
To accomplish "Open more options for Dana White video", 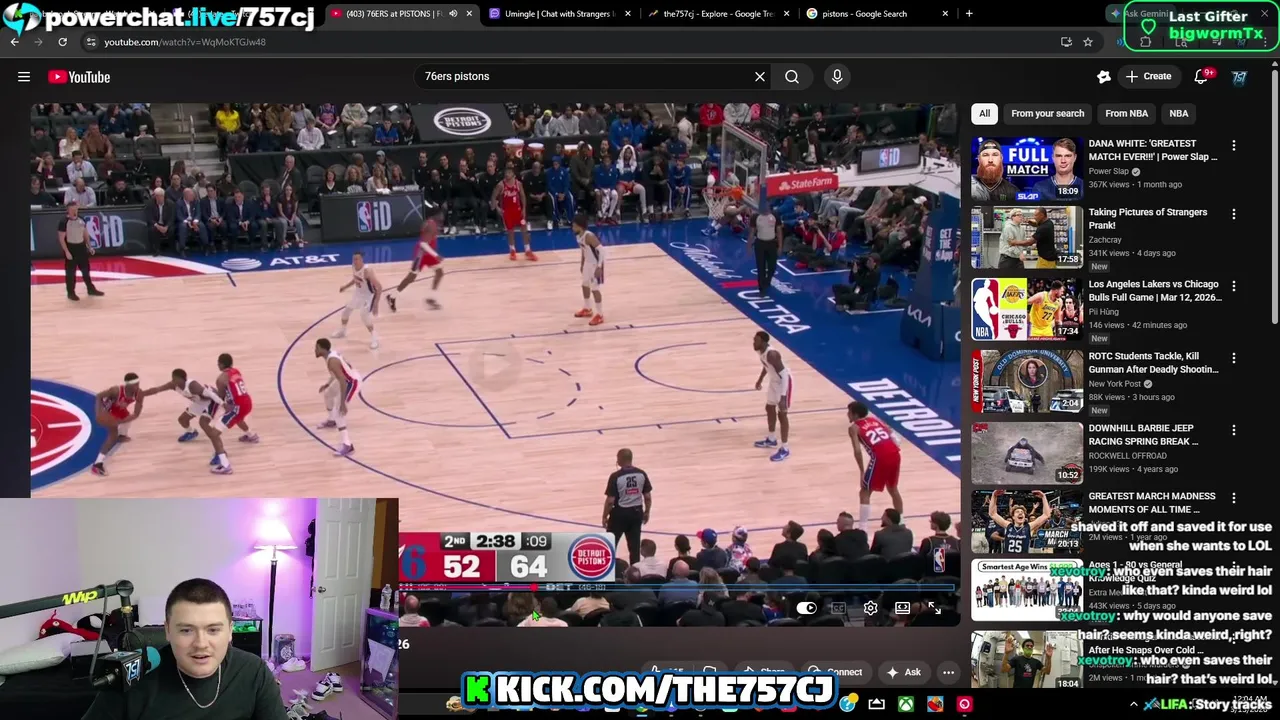I will tap(1233, 146).
